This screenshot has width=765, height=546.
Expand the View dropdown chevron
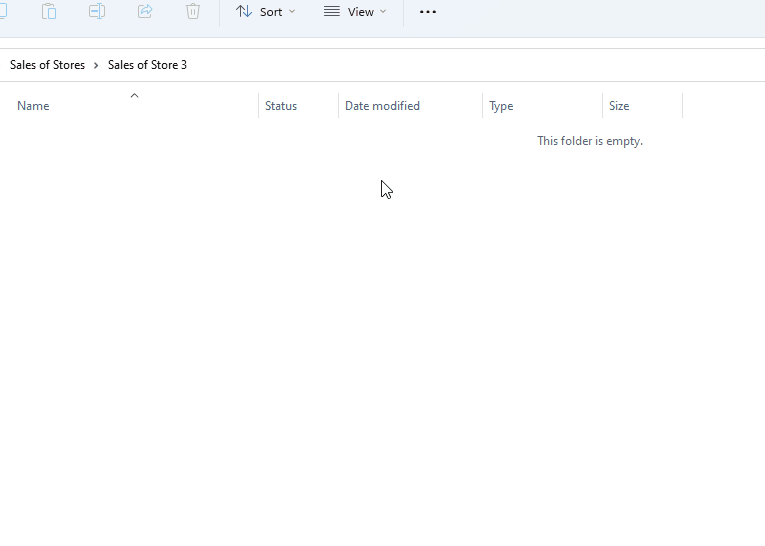[x=383, y=12]
